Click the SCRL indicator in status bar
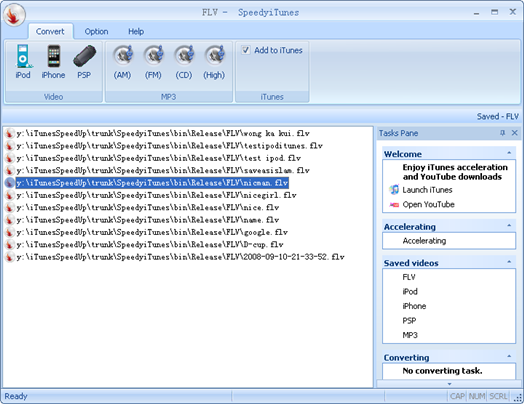This screenshot has height=404, width=524. pos(498,396)
